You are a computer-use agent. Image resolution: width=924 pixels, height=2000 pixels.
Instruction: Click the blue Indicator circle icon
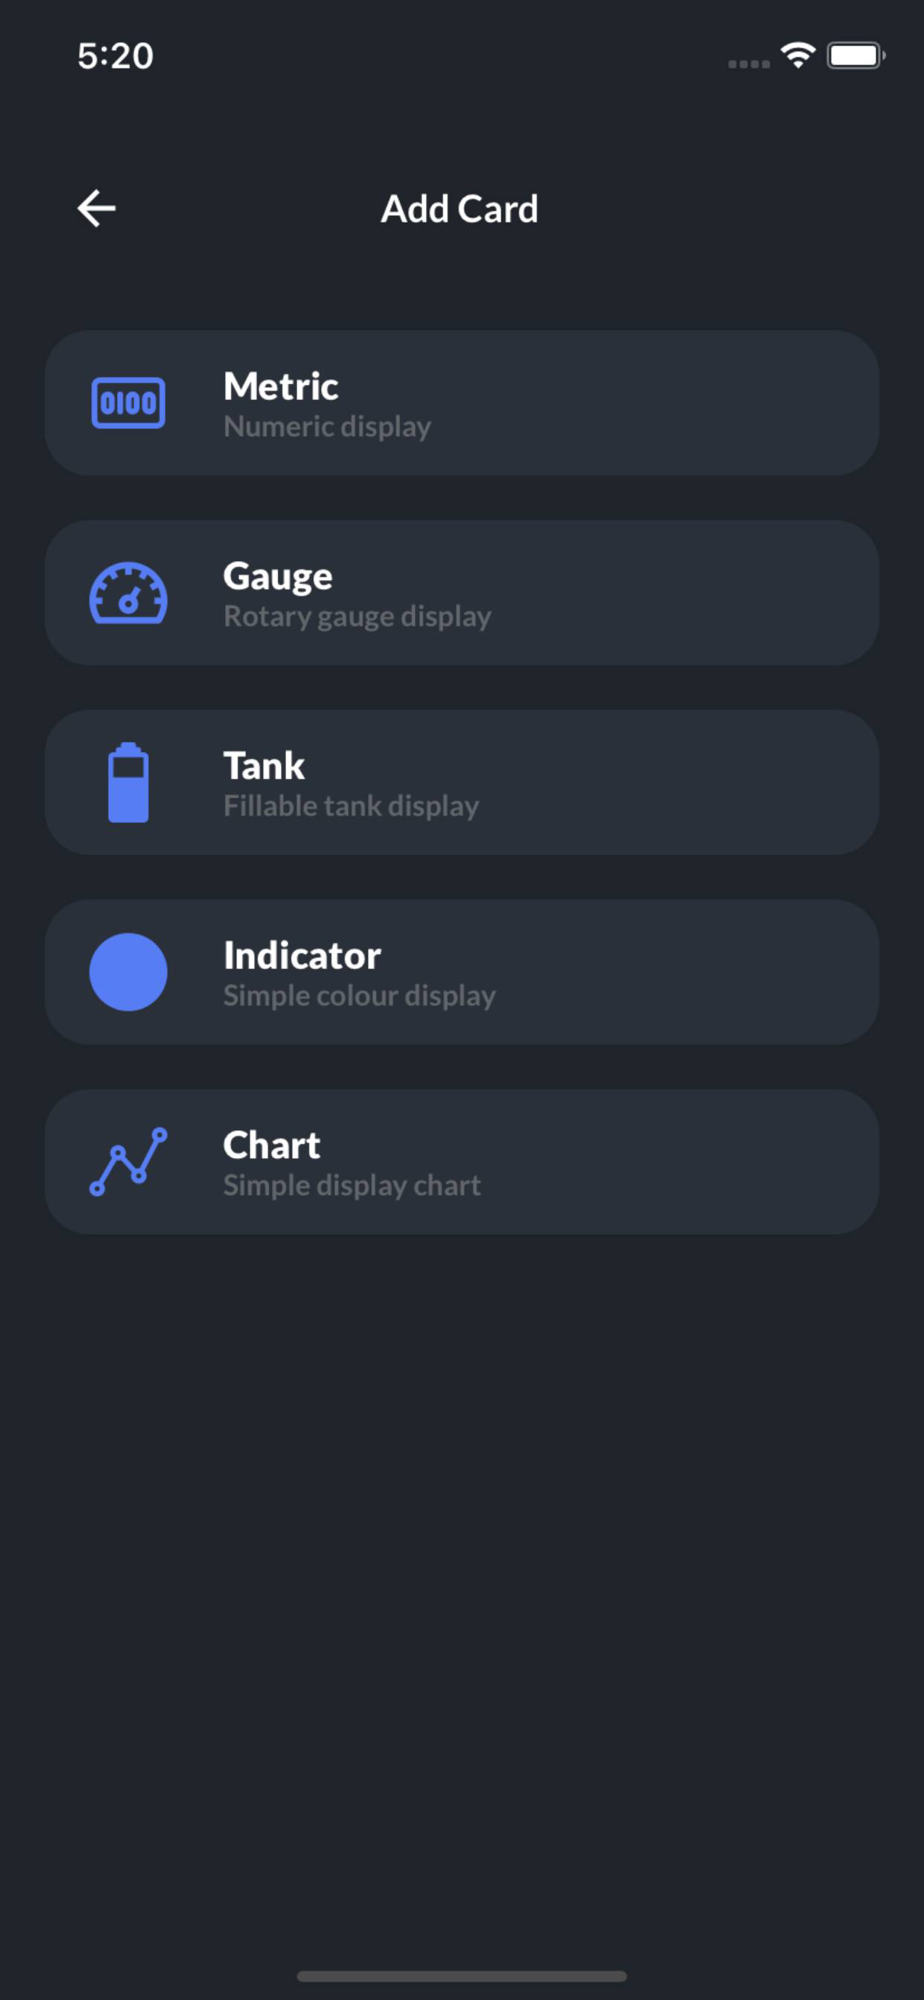128,972
